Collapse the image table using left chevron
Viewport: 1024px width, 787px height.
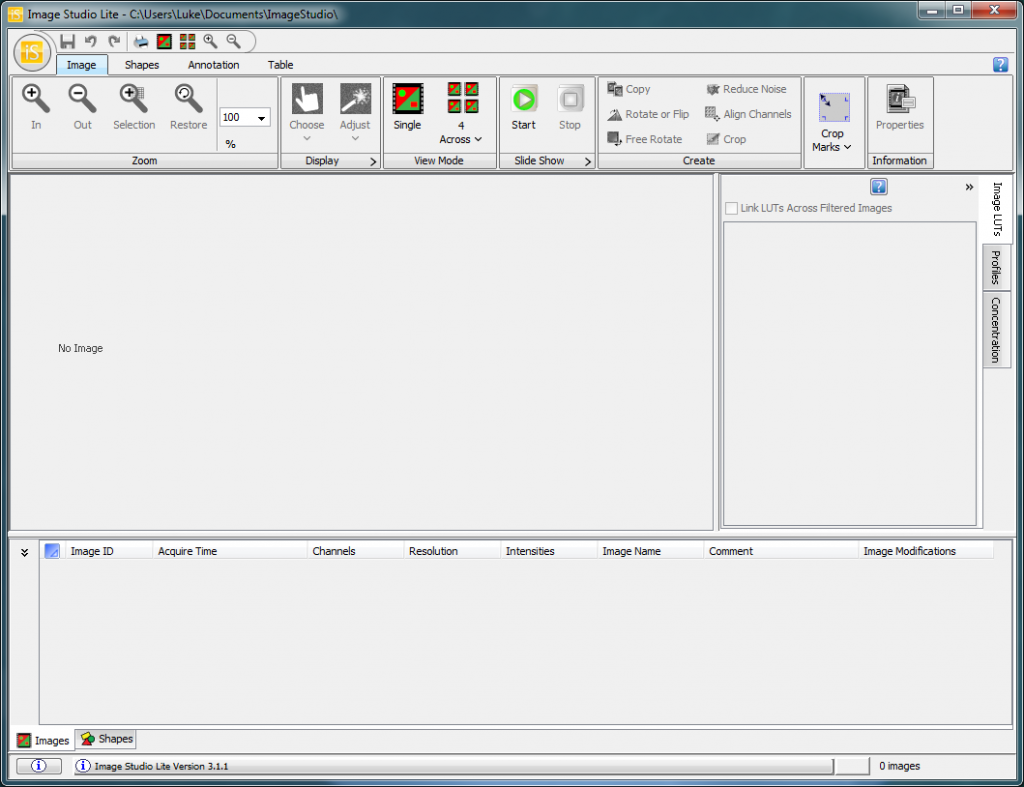pos(24,551)
